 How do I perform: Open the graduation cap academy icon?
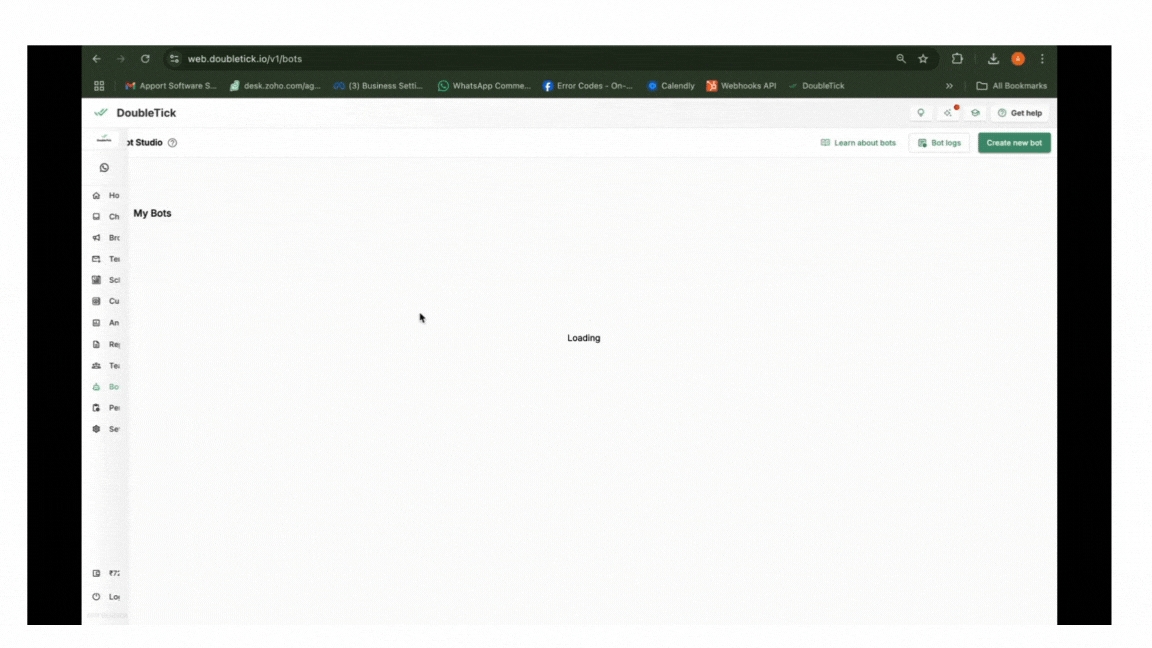975,113
